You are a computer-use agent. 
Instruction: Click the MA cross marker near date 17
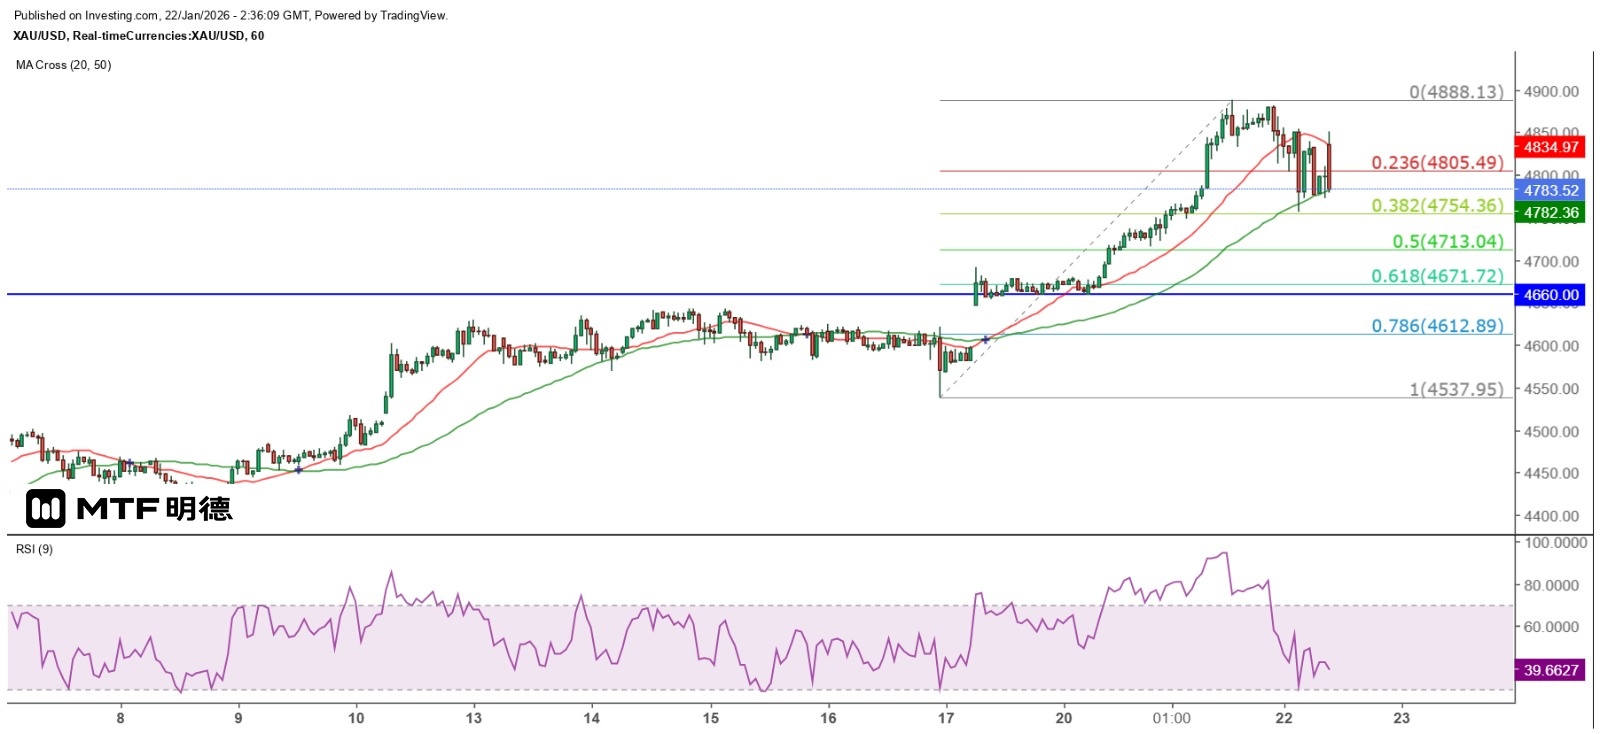(986, 340)
